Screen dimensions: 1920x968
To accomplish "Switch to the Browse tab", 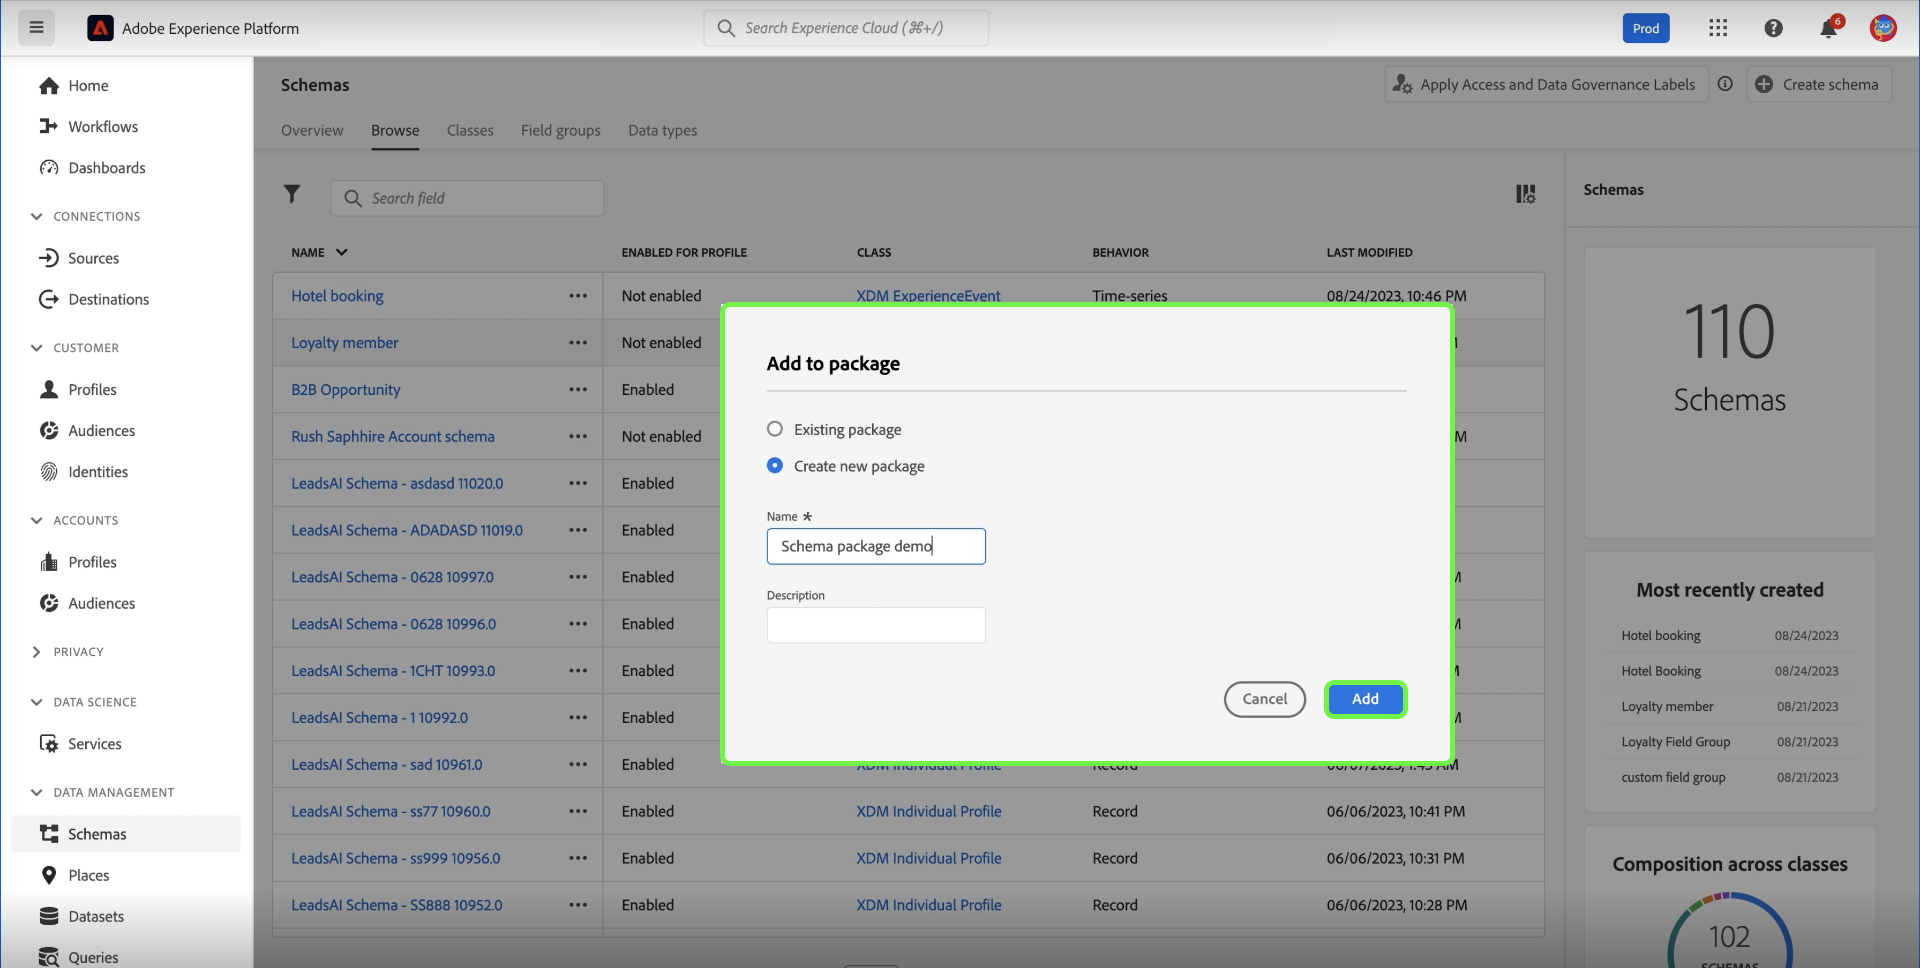I will (x=395, y=130).
